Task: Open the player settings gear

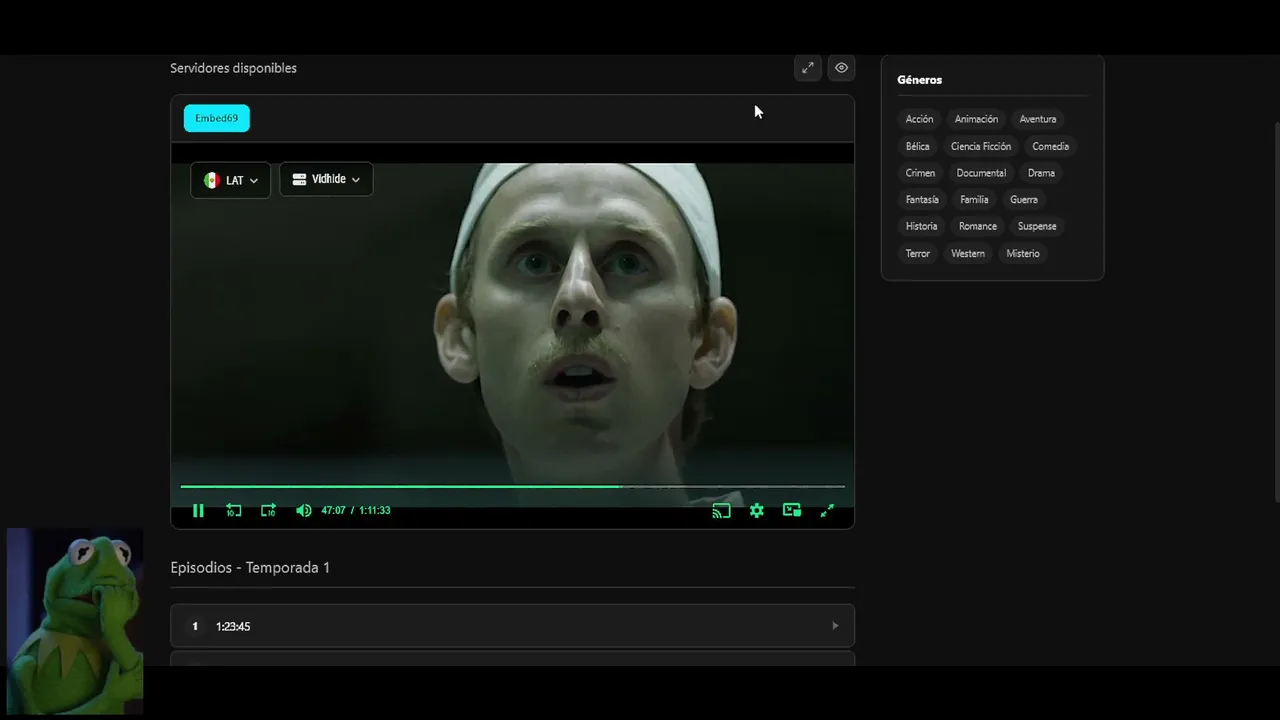Action: (x=757, y=510)
